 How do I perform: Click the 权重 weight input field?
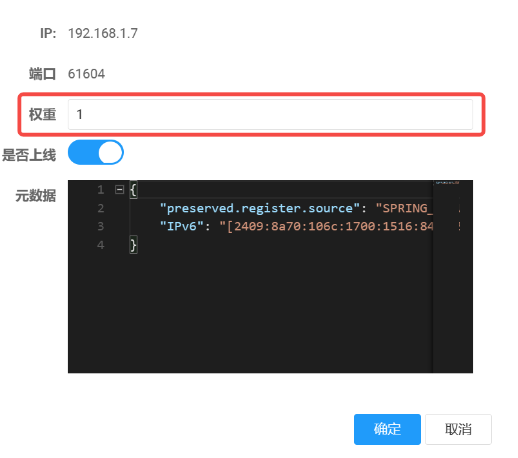(270, 114)
